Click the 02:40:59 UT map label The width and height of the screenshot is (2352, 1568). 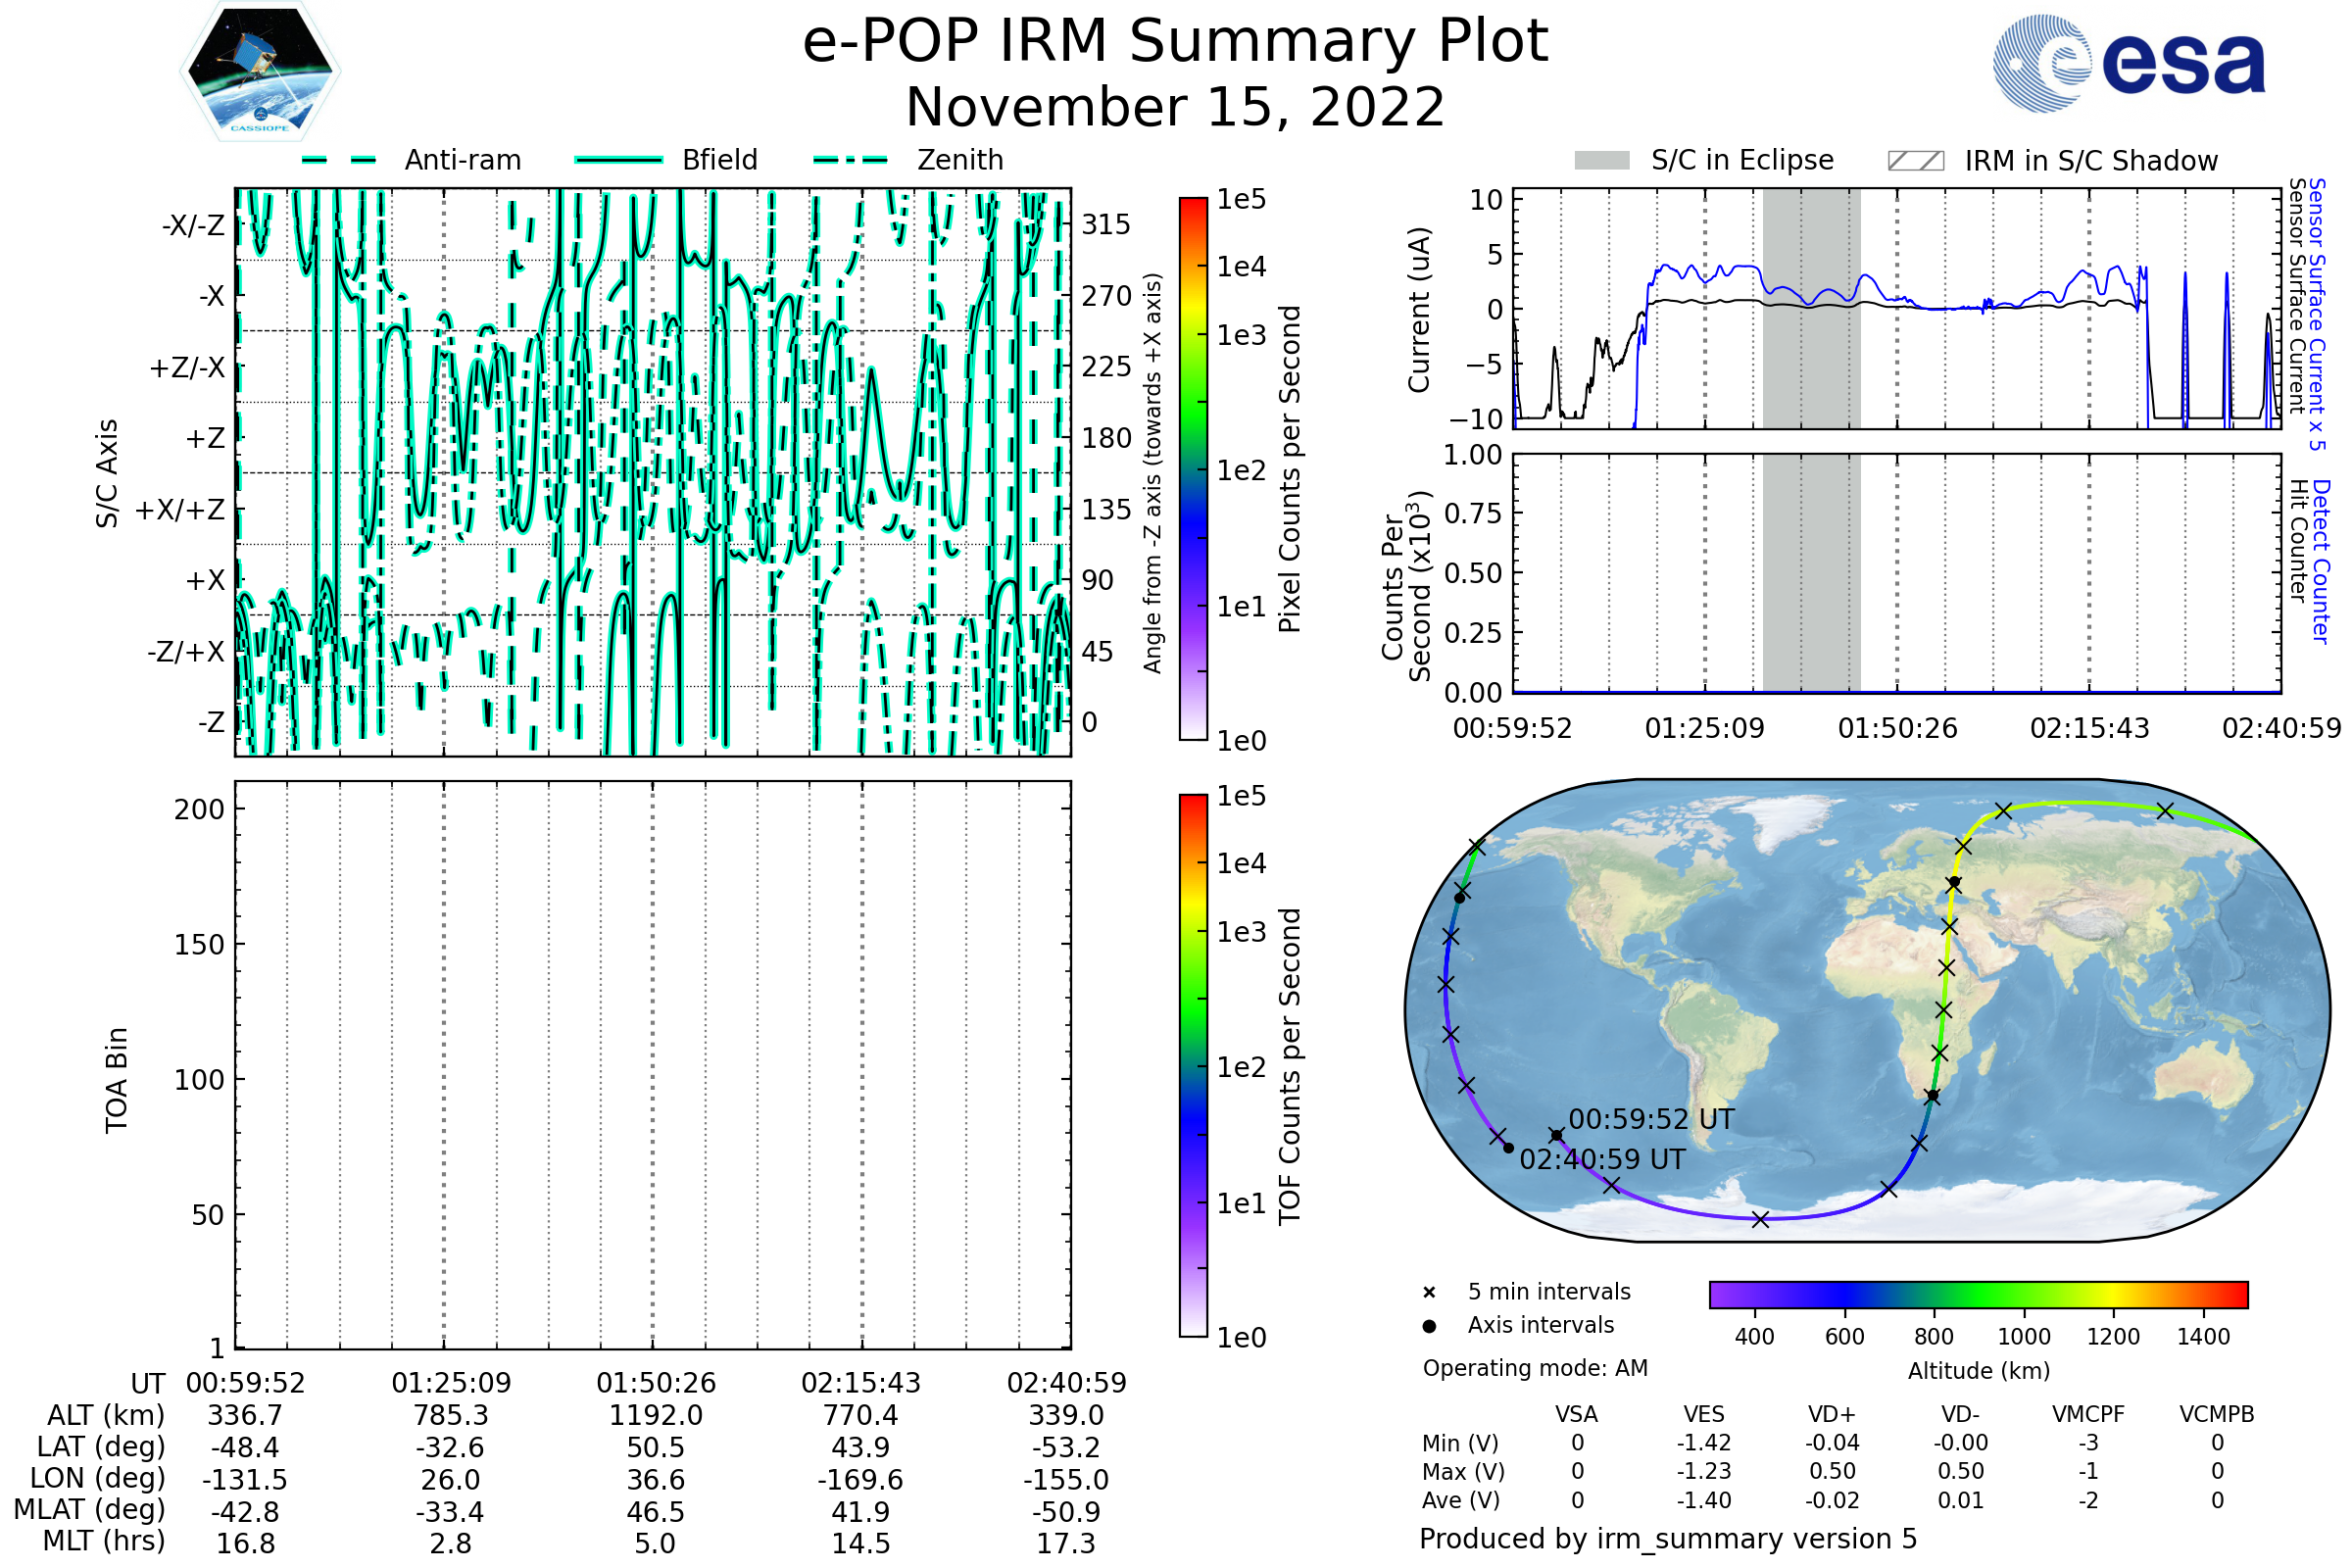(1602, 1160)
